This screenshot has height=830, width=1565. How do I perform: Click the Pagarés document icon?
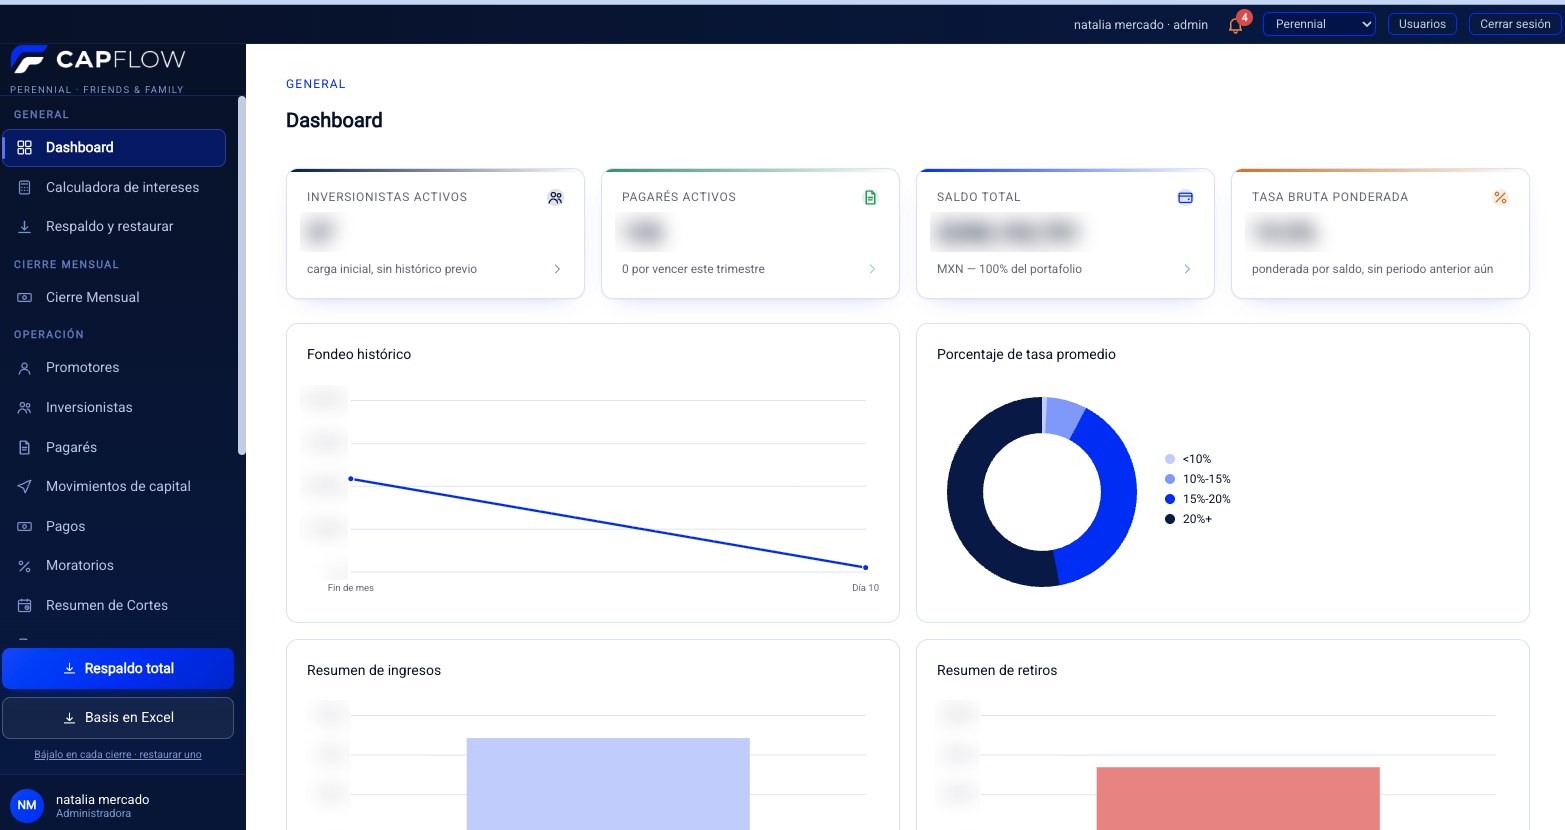point(25,448)
